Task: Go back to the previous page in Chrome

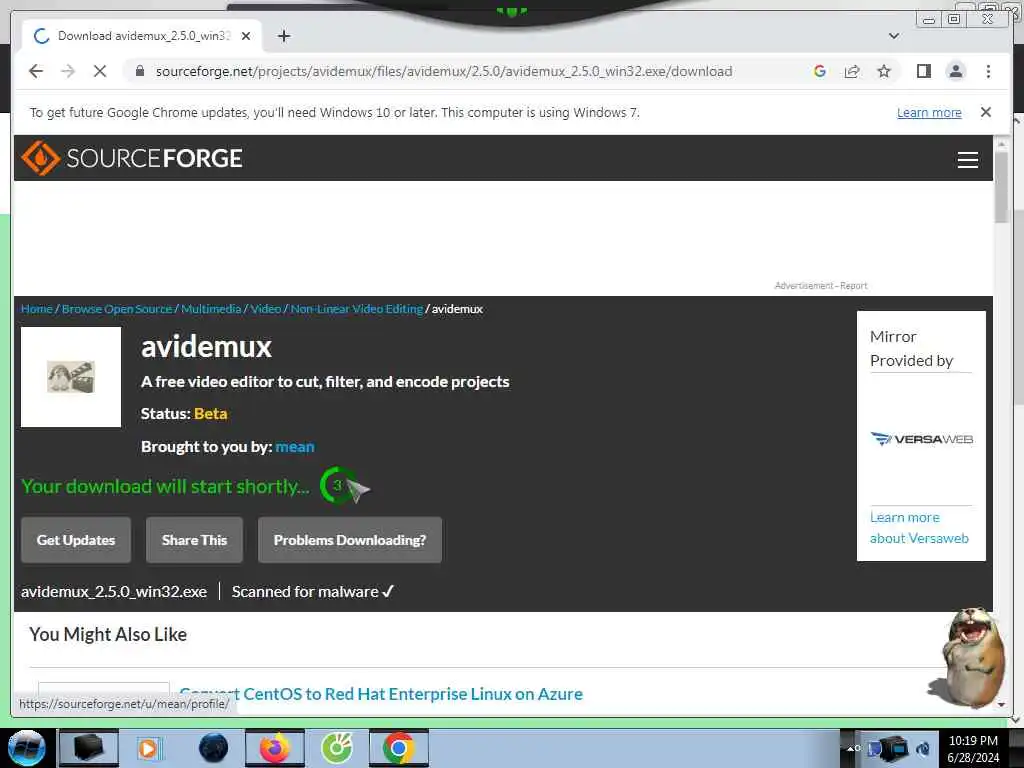Action: point(36,71)
